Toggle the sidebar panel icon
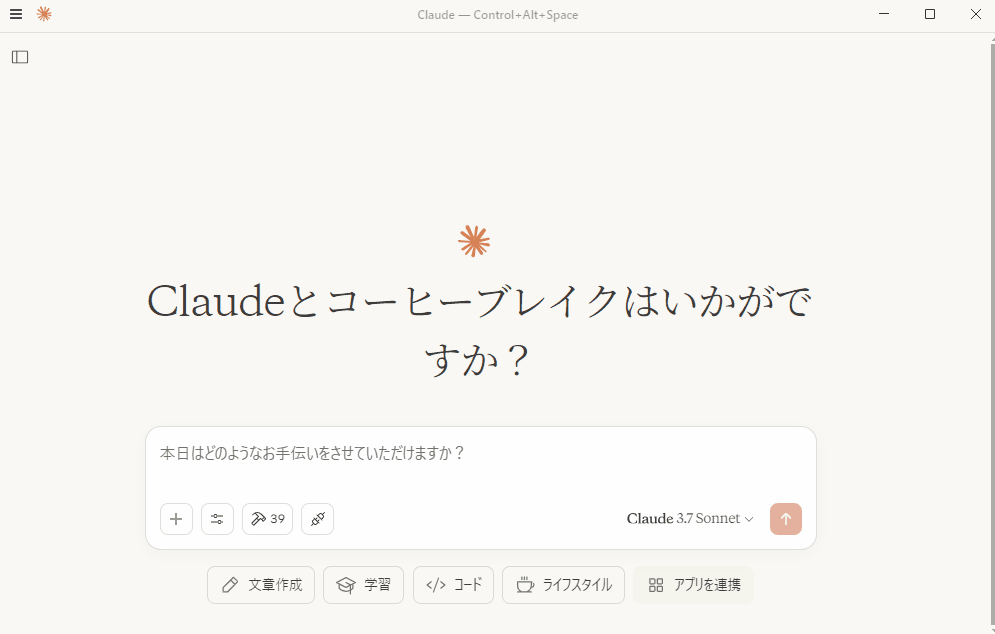 tap(20, 57)
